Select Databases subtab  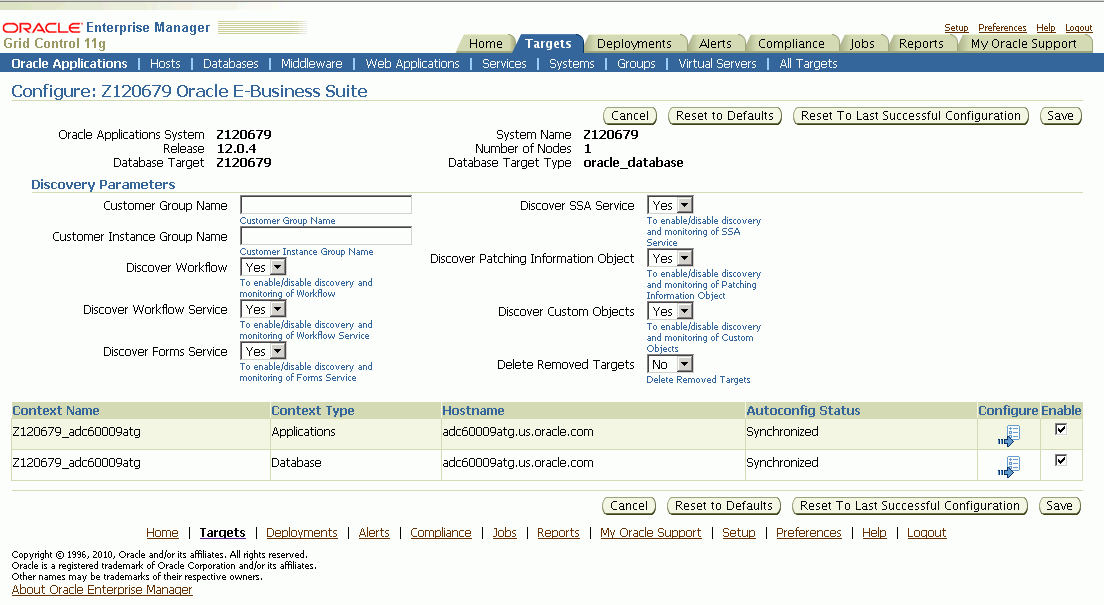point(230,63)
